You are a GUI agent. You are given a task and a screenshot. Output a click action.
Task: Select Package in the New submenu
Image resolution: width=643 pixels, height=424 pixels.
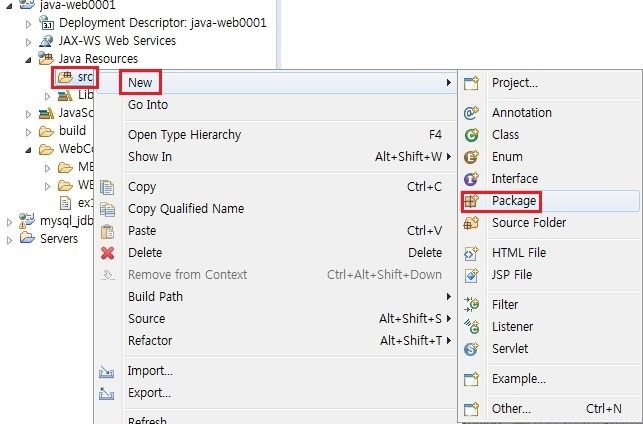(550, 201)
